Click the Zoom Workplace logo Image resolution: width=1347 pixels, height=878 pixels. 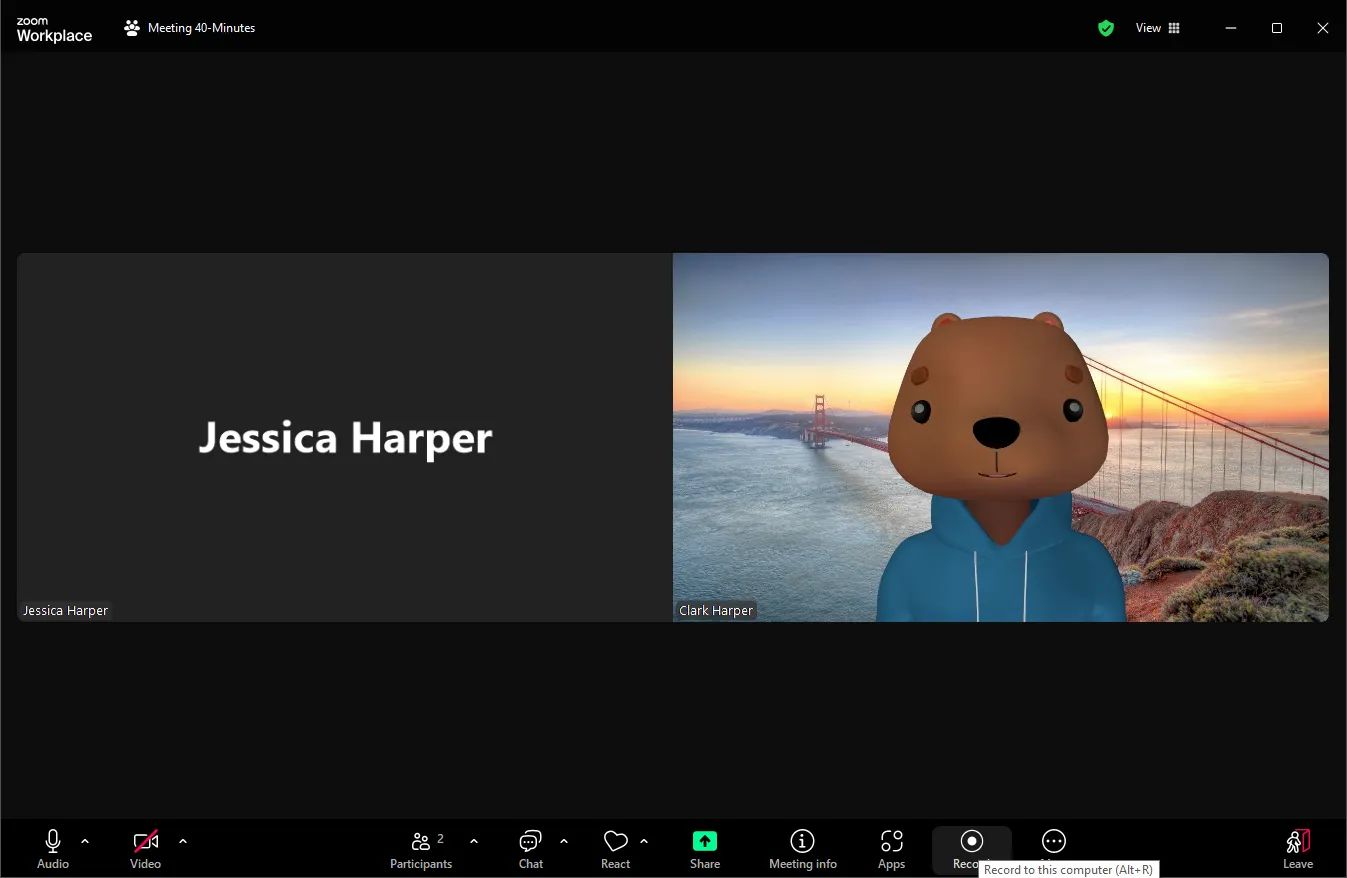click(54, 29)
